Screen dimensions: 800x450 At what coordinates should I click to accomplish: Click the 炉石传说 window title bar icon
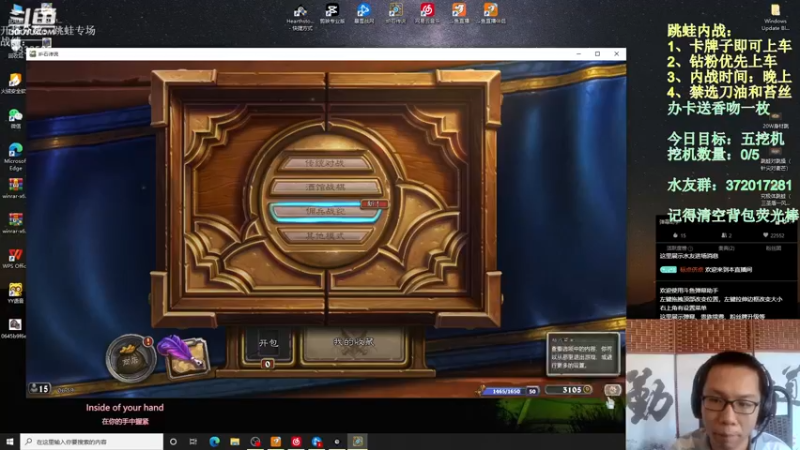pyautogui.click(x=33, y=54)
